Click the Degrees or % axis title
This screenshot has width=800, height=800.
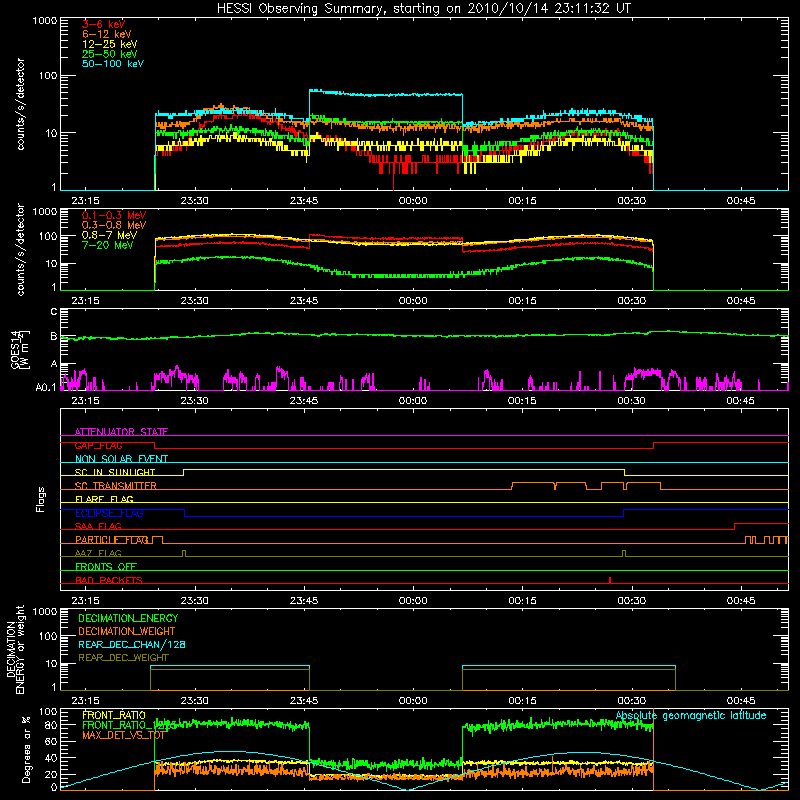26,749
